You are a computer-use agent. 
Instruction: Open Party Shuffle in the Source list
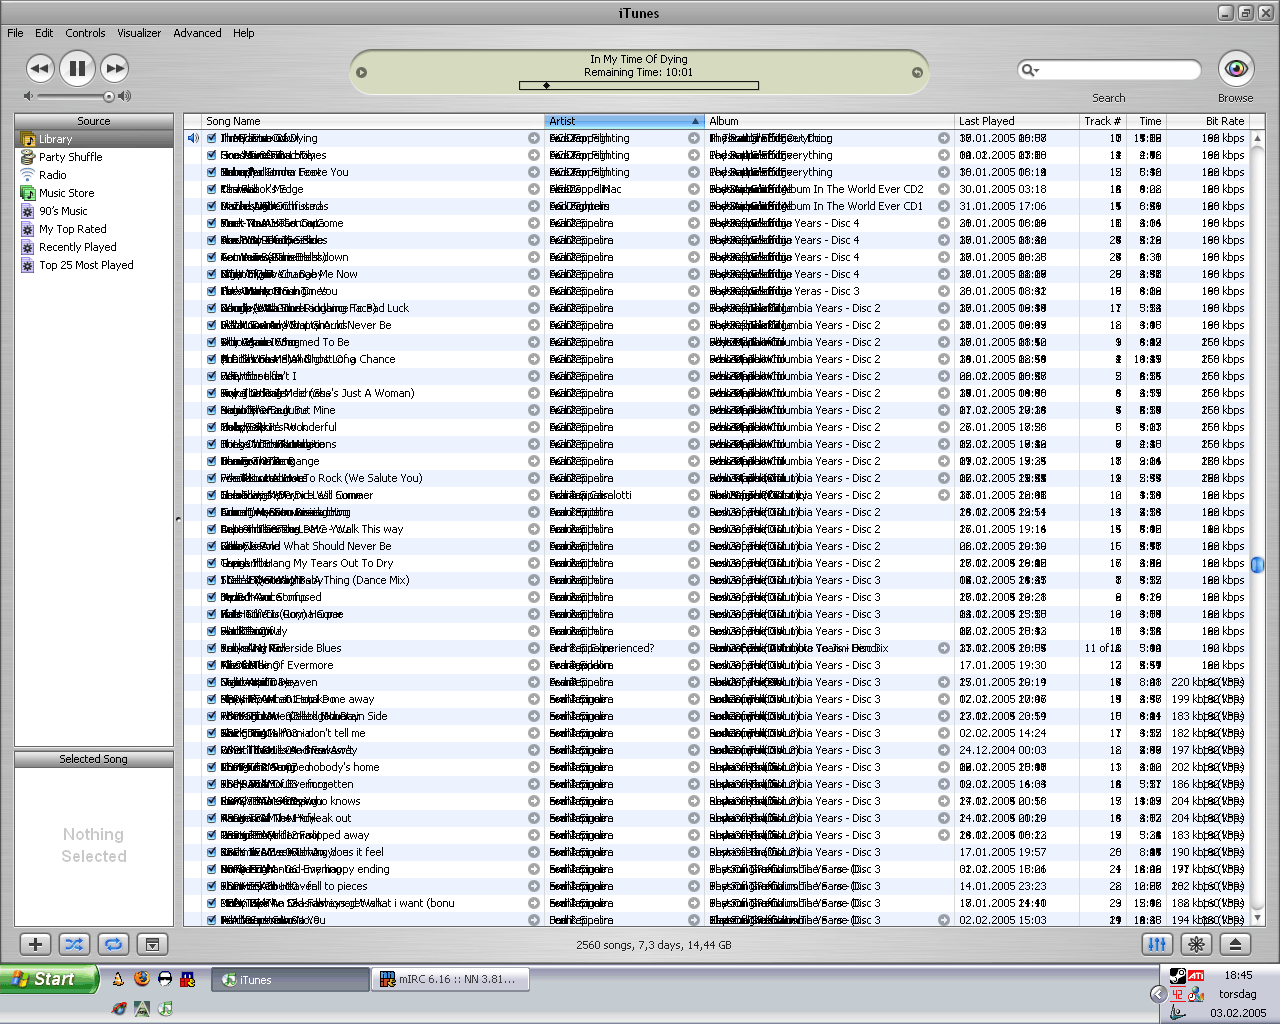coord(94,157)
